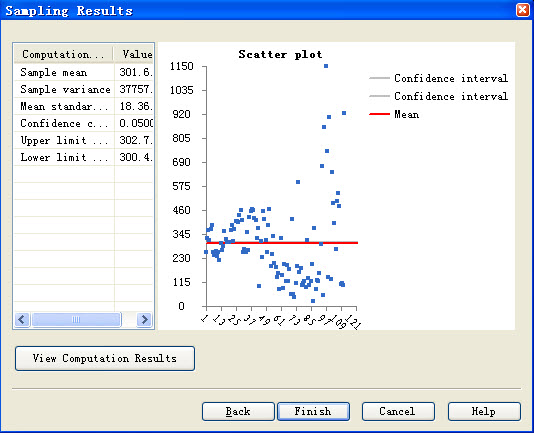Click the table's left scroll arrow
The width and height of the screenshot is (534, 436).
pyautogui.click(x=22, y=320)
